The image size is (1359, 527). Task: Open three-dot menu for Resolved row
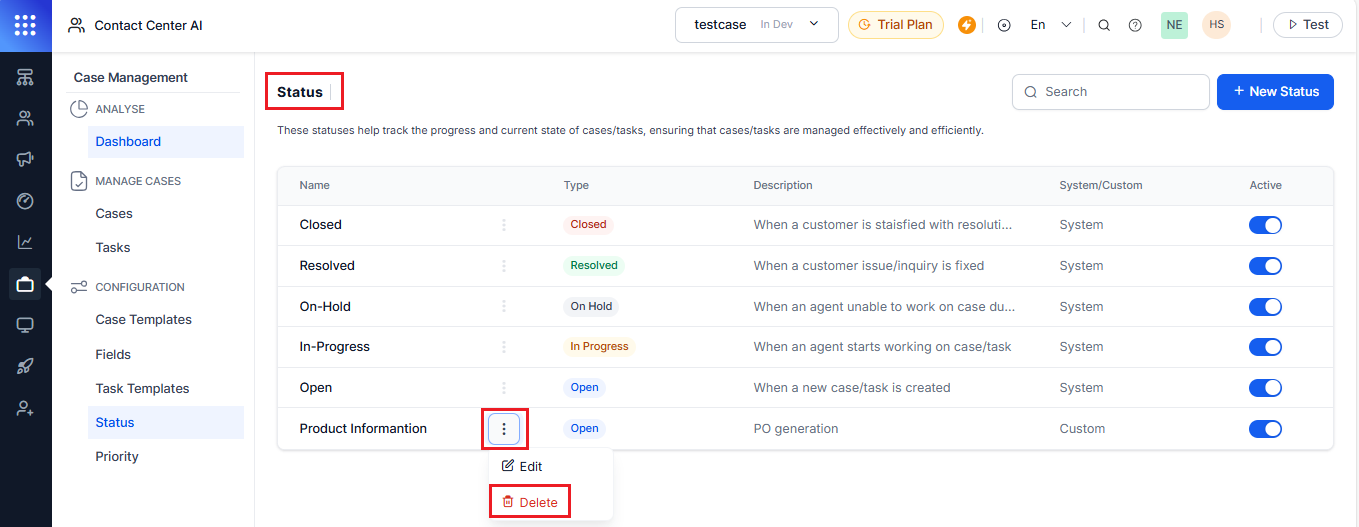(x=504, y=266)
